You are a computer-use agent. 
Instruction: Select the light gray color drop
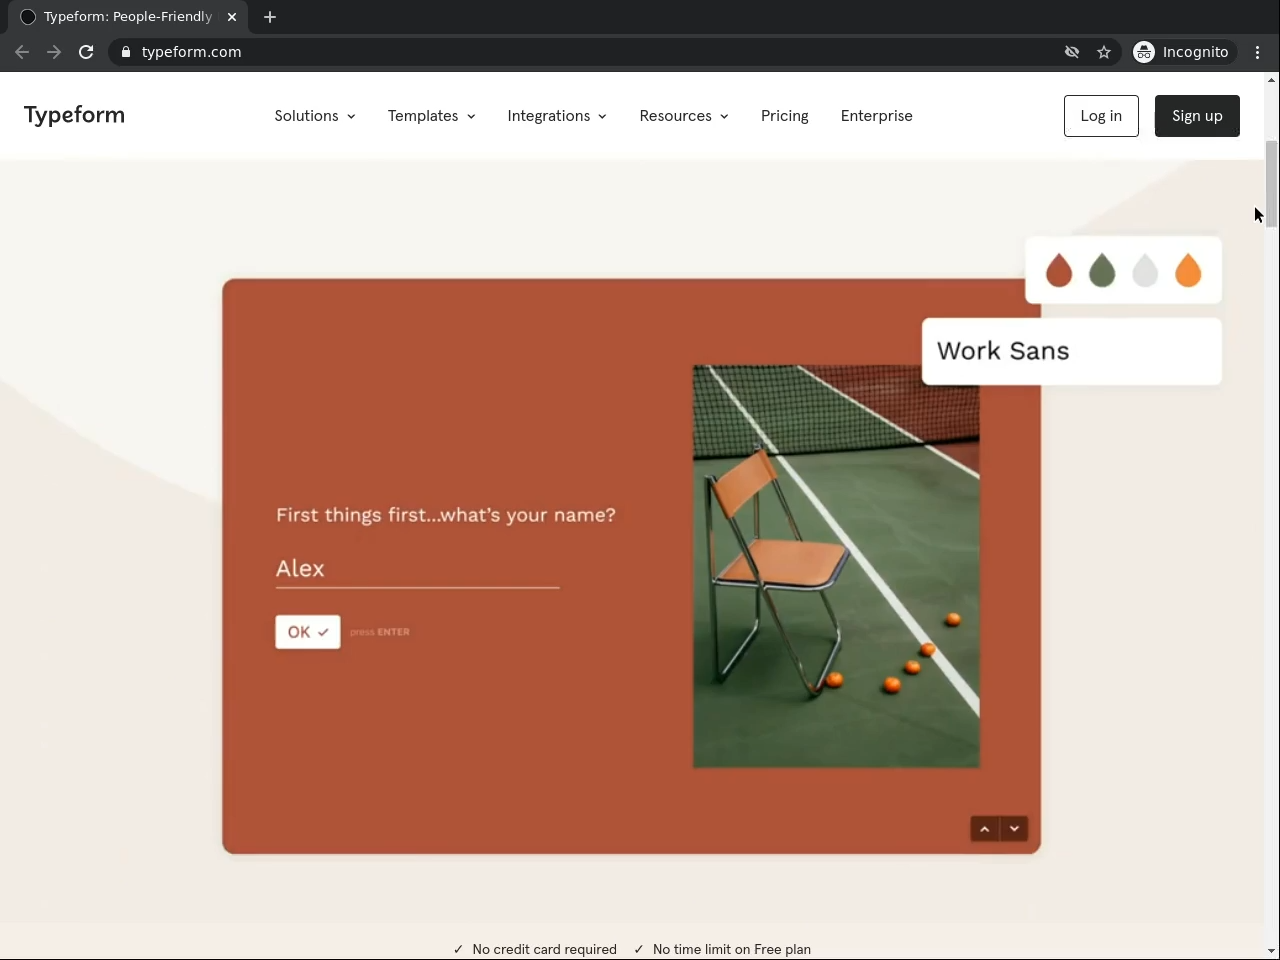click(1145, 270)
